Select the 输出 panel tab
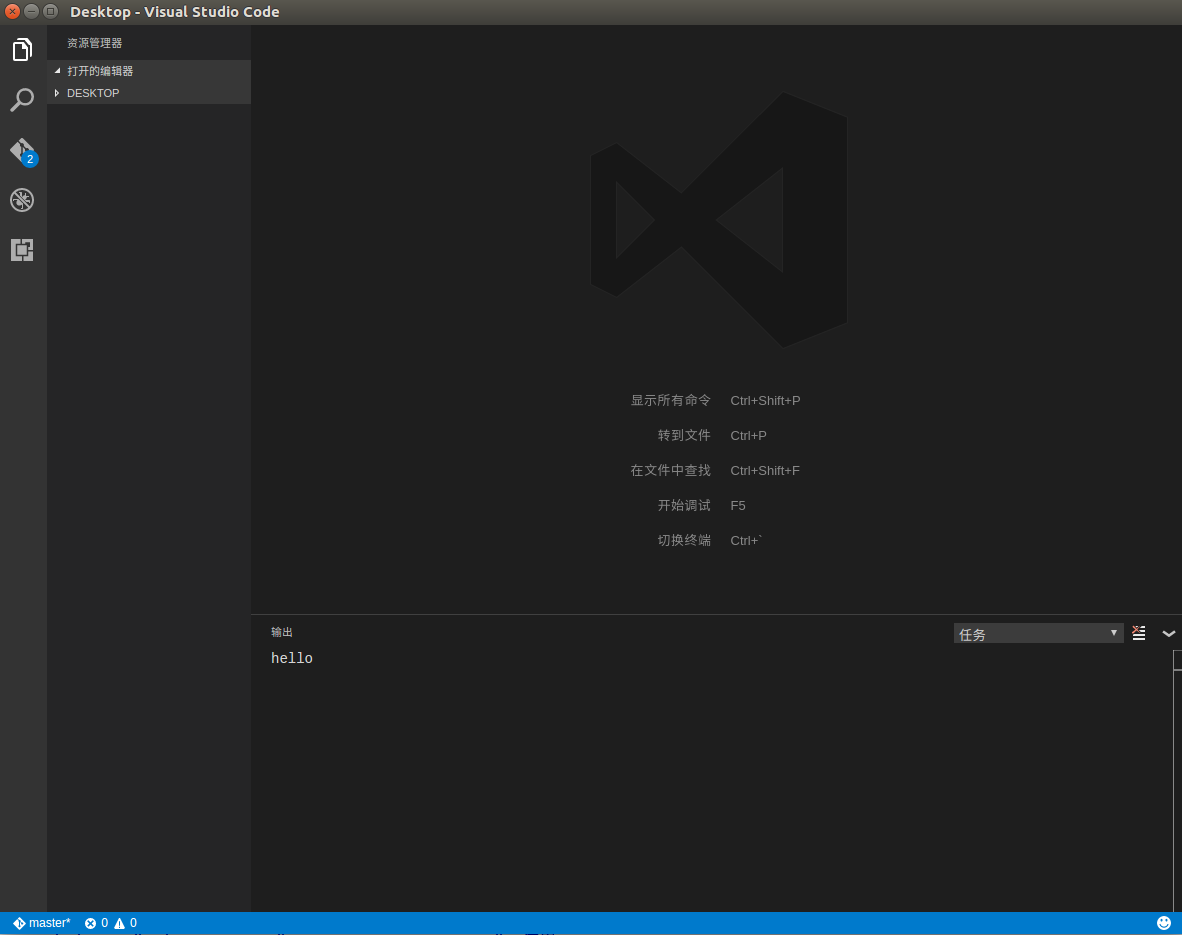 282,632
